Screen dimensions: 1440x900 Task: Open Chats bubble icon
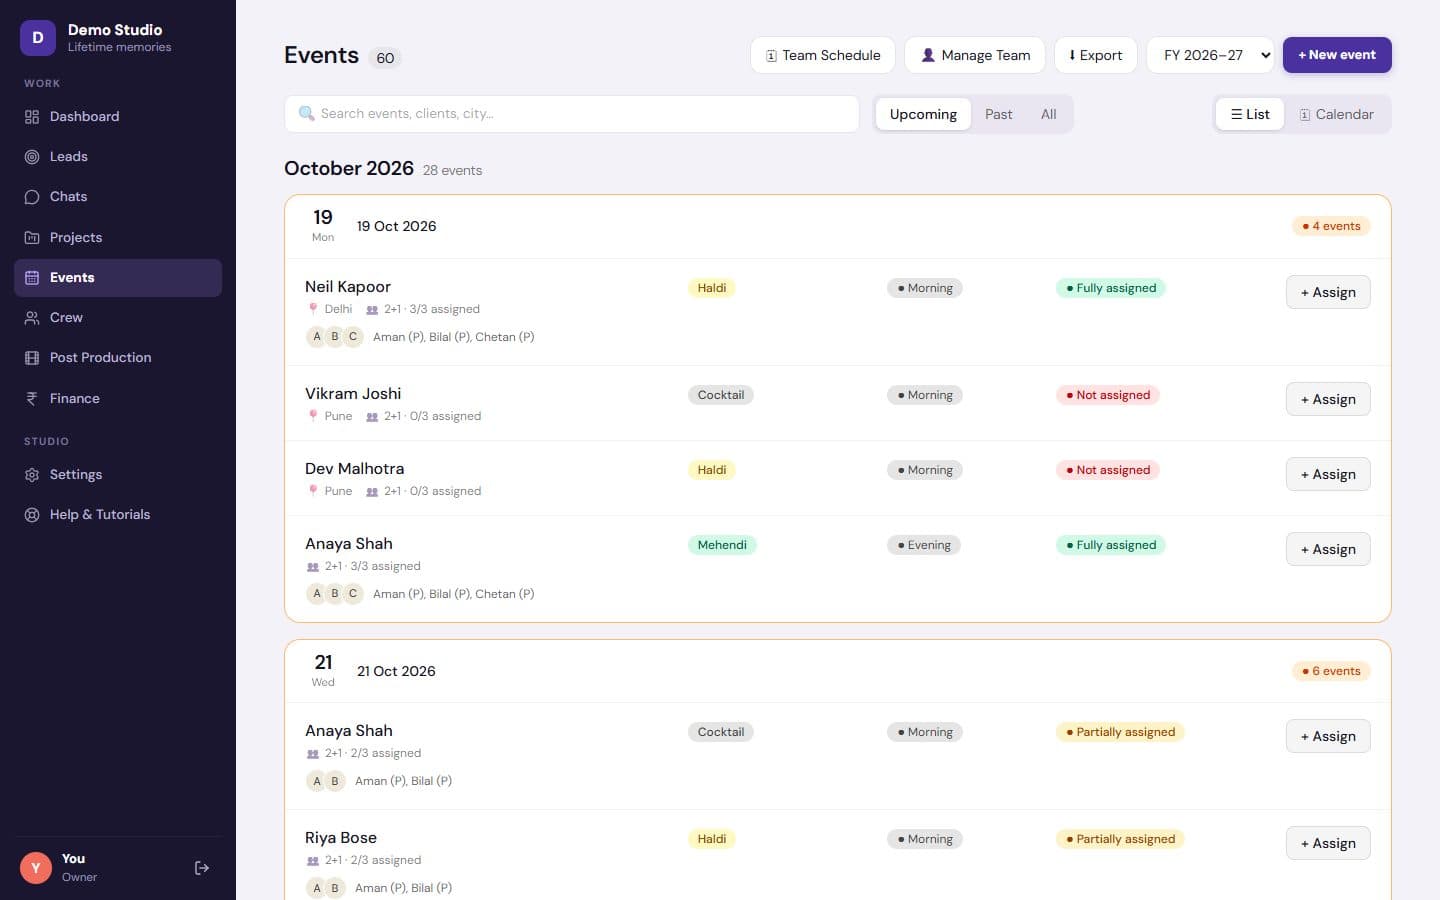click(32, 197)
